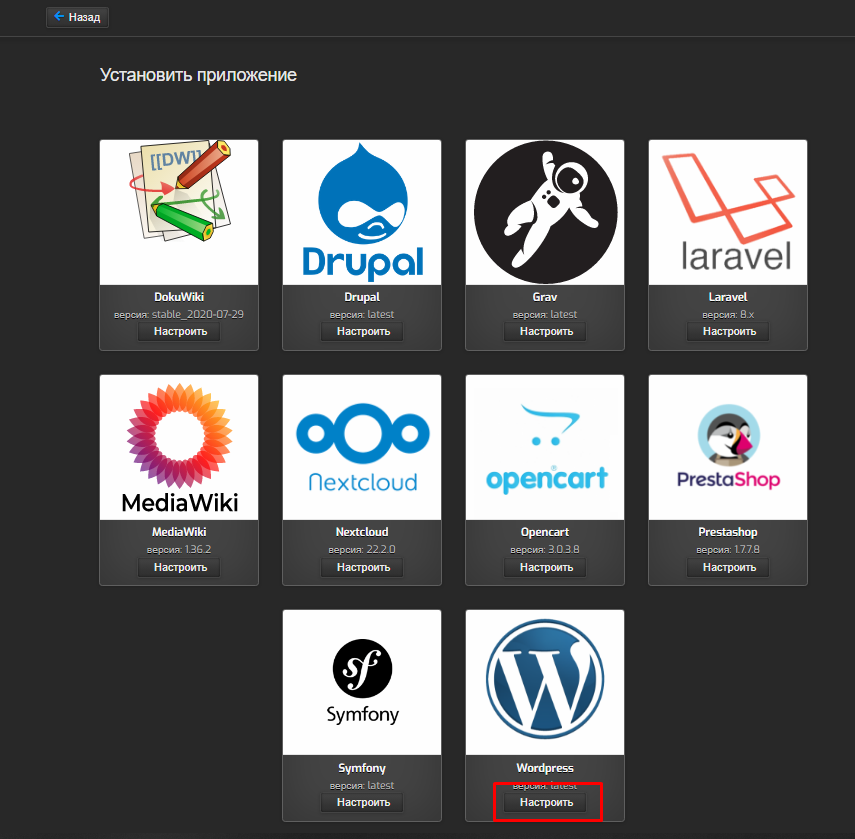This screenshot has width=855, height=839.
Task: Click the Opencart name label
Action: pos(545,532)
